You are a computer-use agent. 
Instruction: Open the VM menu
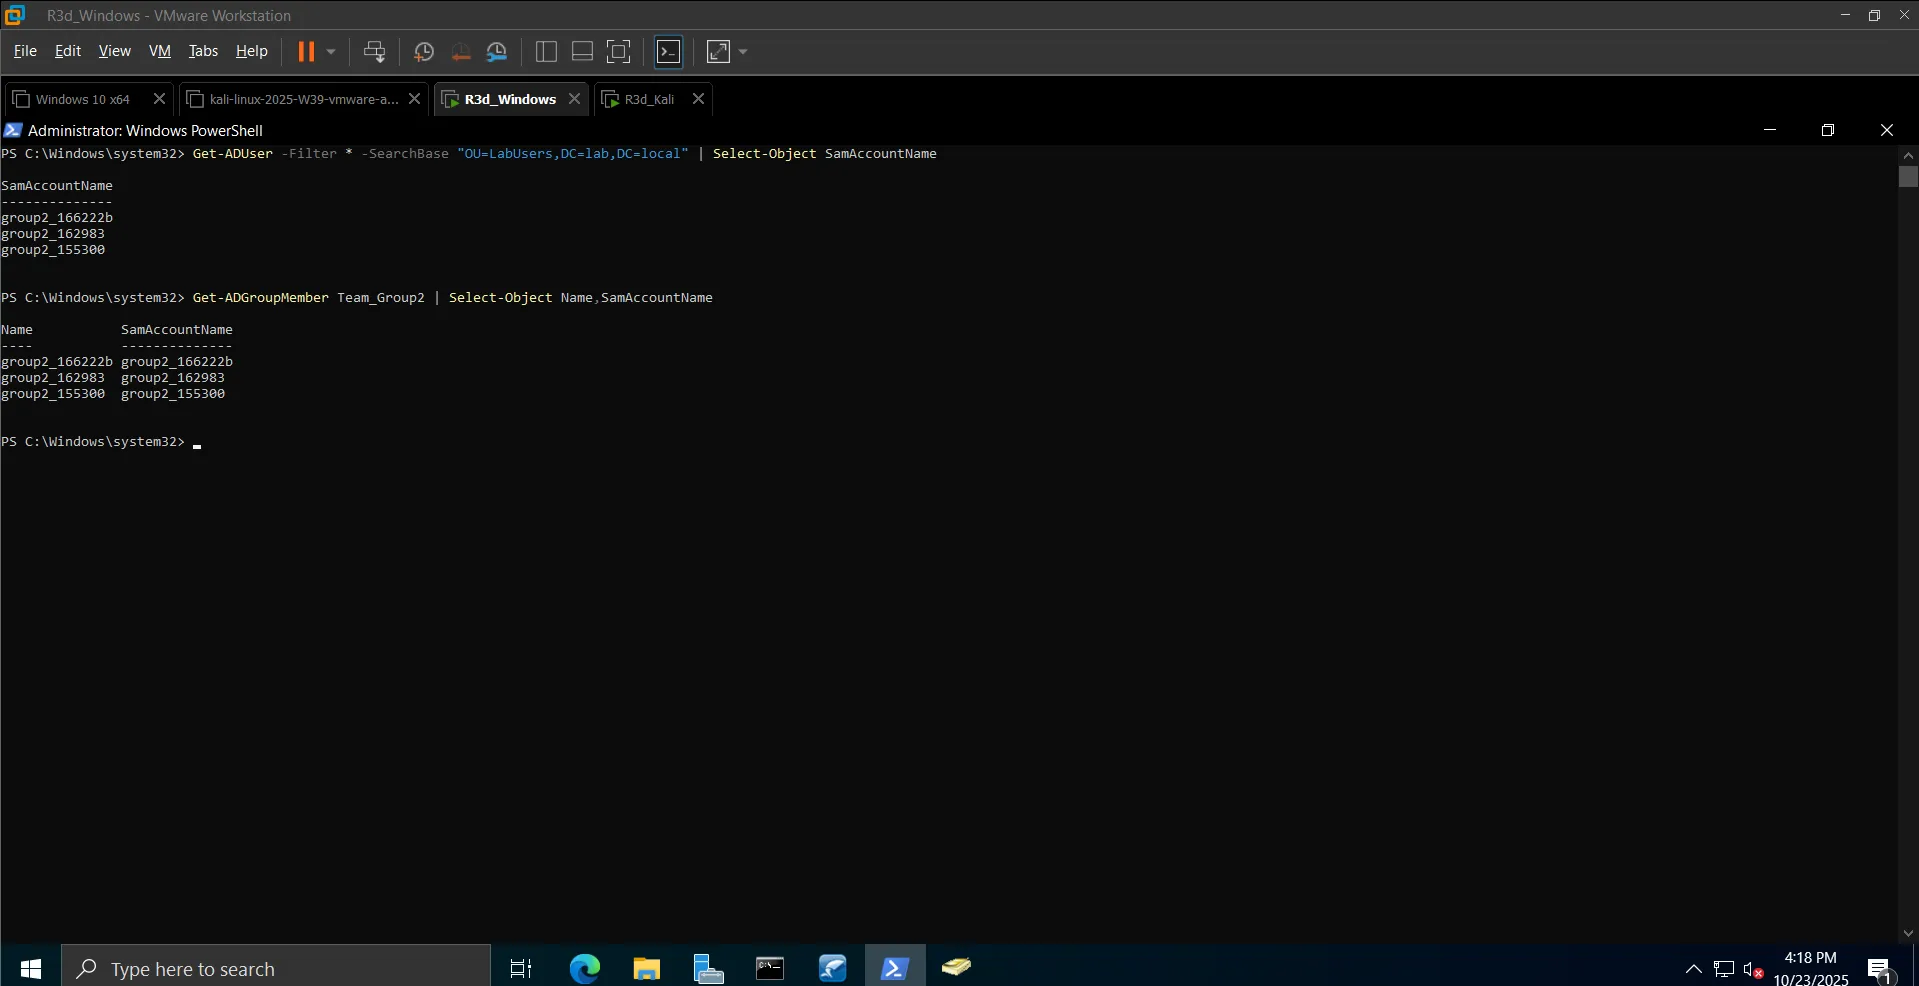tap(160, 51)
